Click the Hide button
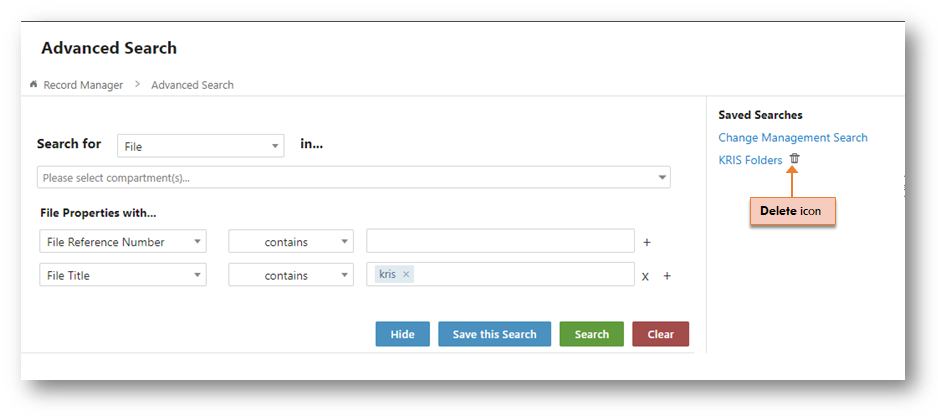938x420 pixels. 403,334
